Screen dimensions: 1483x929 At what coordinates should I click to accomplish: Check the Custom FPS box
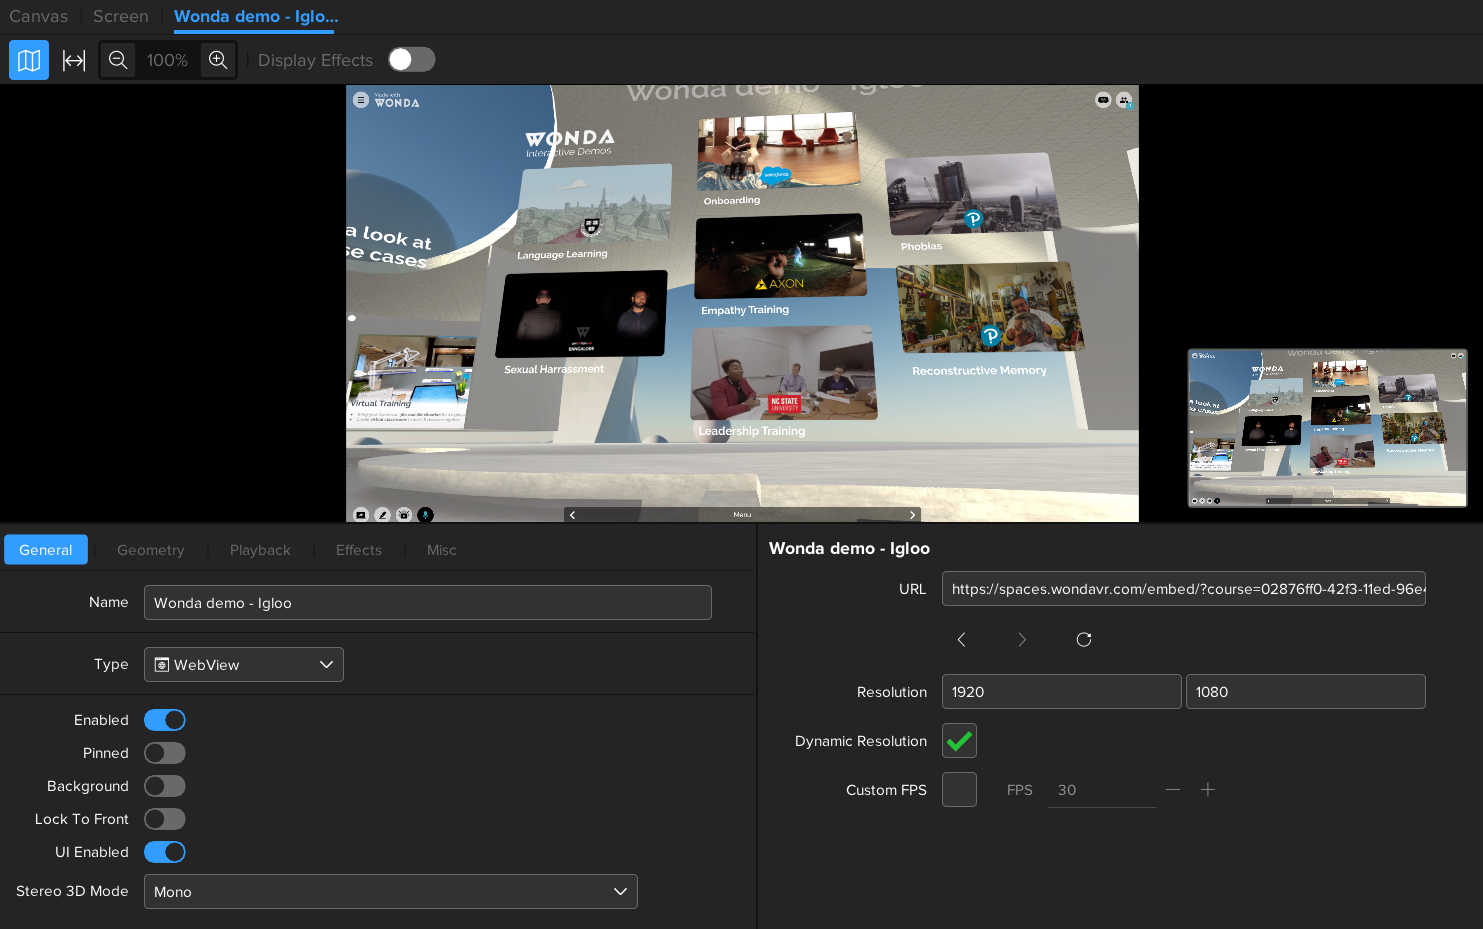coord(959,790)
